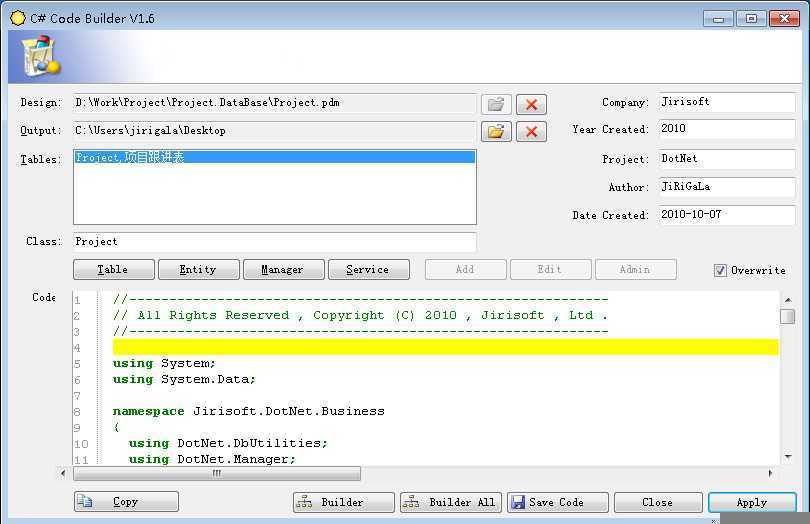Click the vertical scrollbar thumb in code area
This screenshot has height=524, width=810.
[787, 316]
